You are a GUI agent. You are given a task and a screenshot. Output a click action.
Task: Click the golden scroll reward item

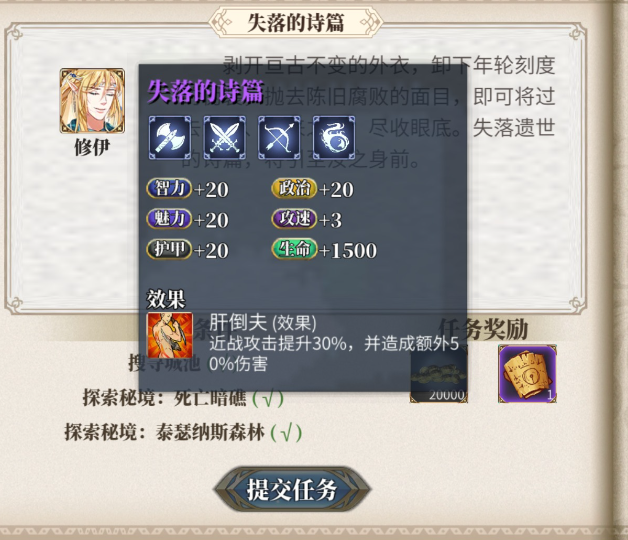(527, 373)
